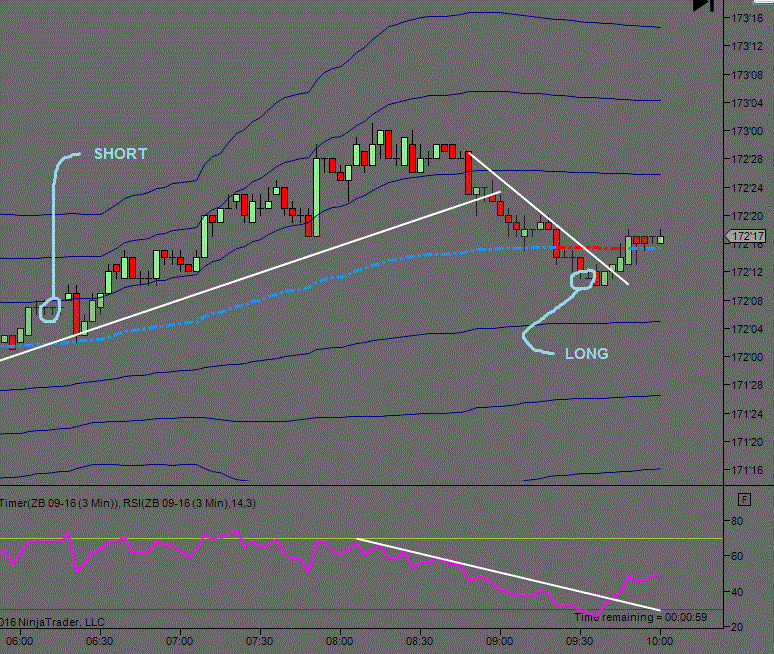Click the 08:00 time axis label

[x=340, y=641]
